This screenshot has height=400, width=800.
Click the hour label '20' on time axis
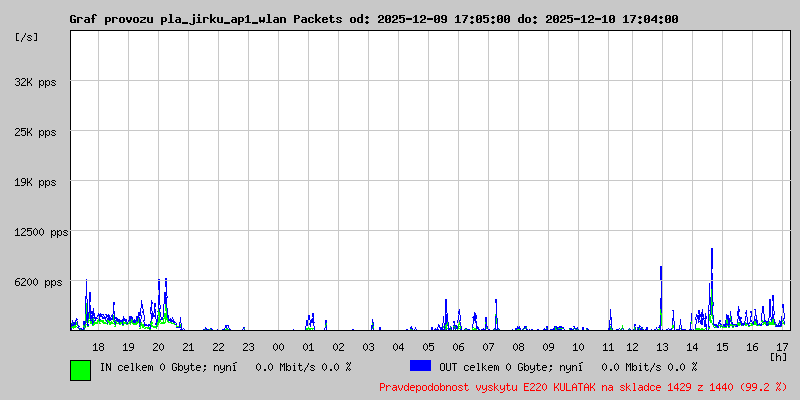coord(159,347)
